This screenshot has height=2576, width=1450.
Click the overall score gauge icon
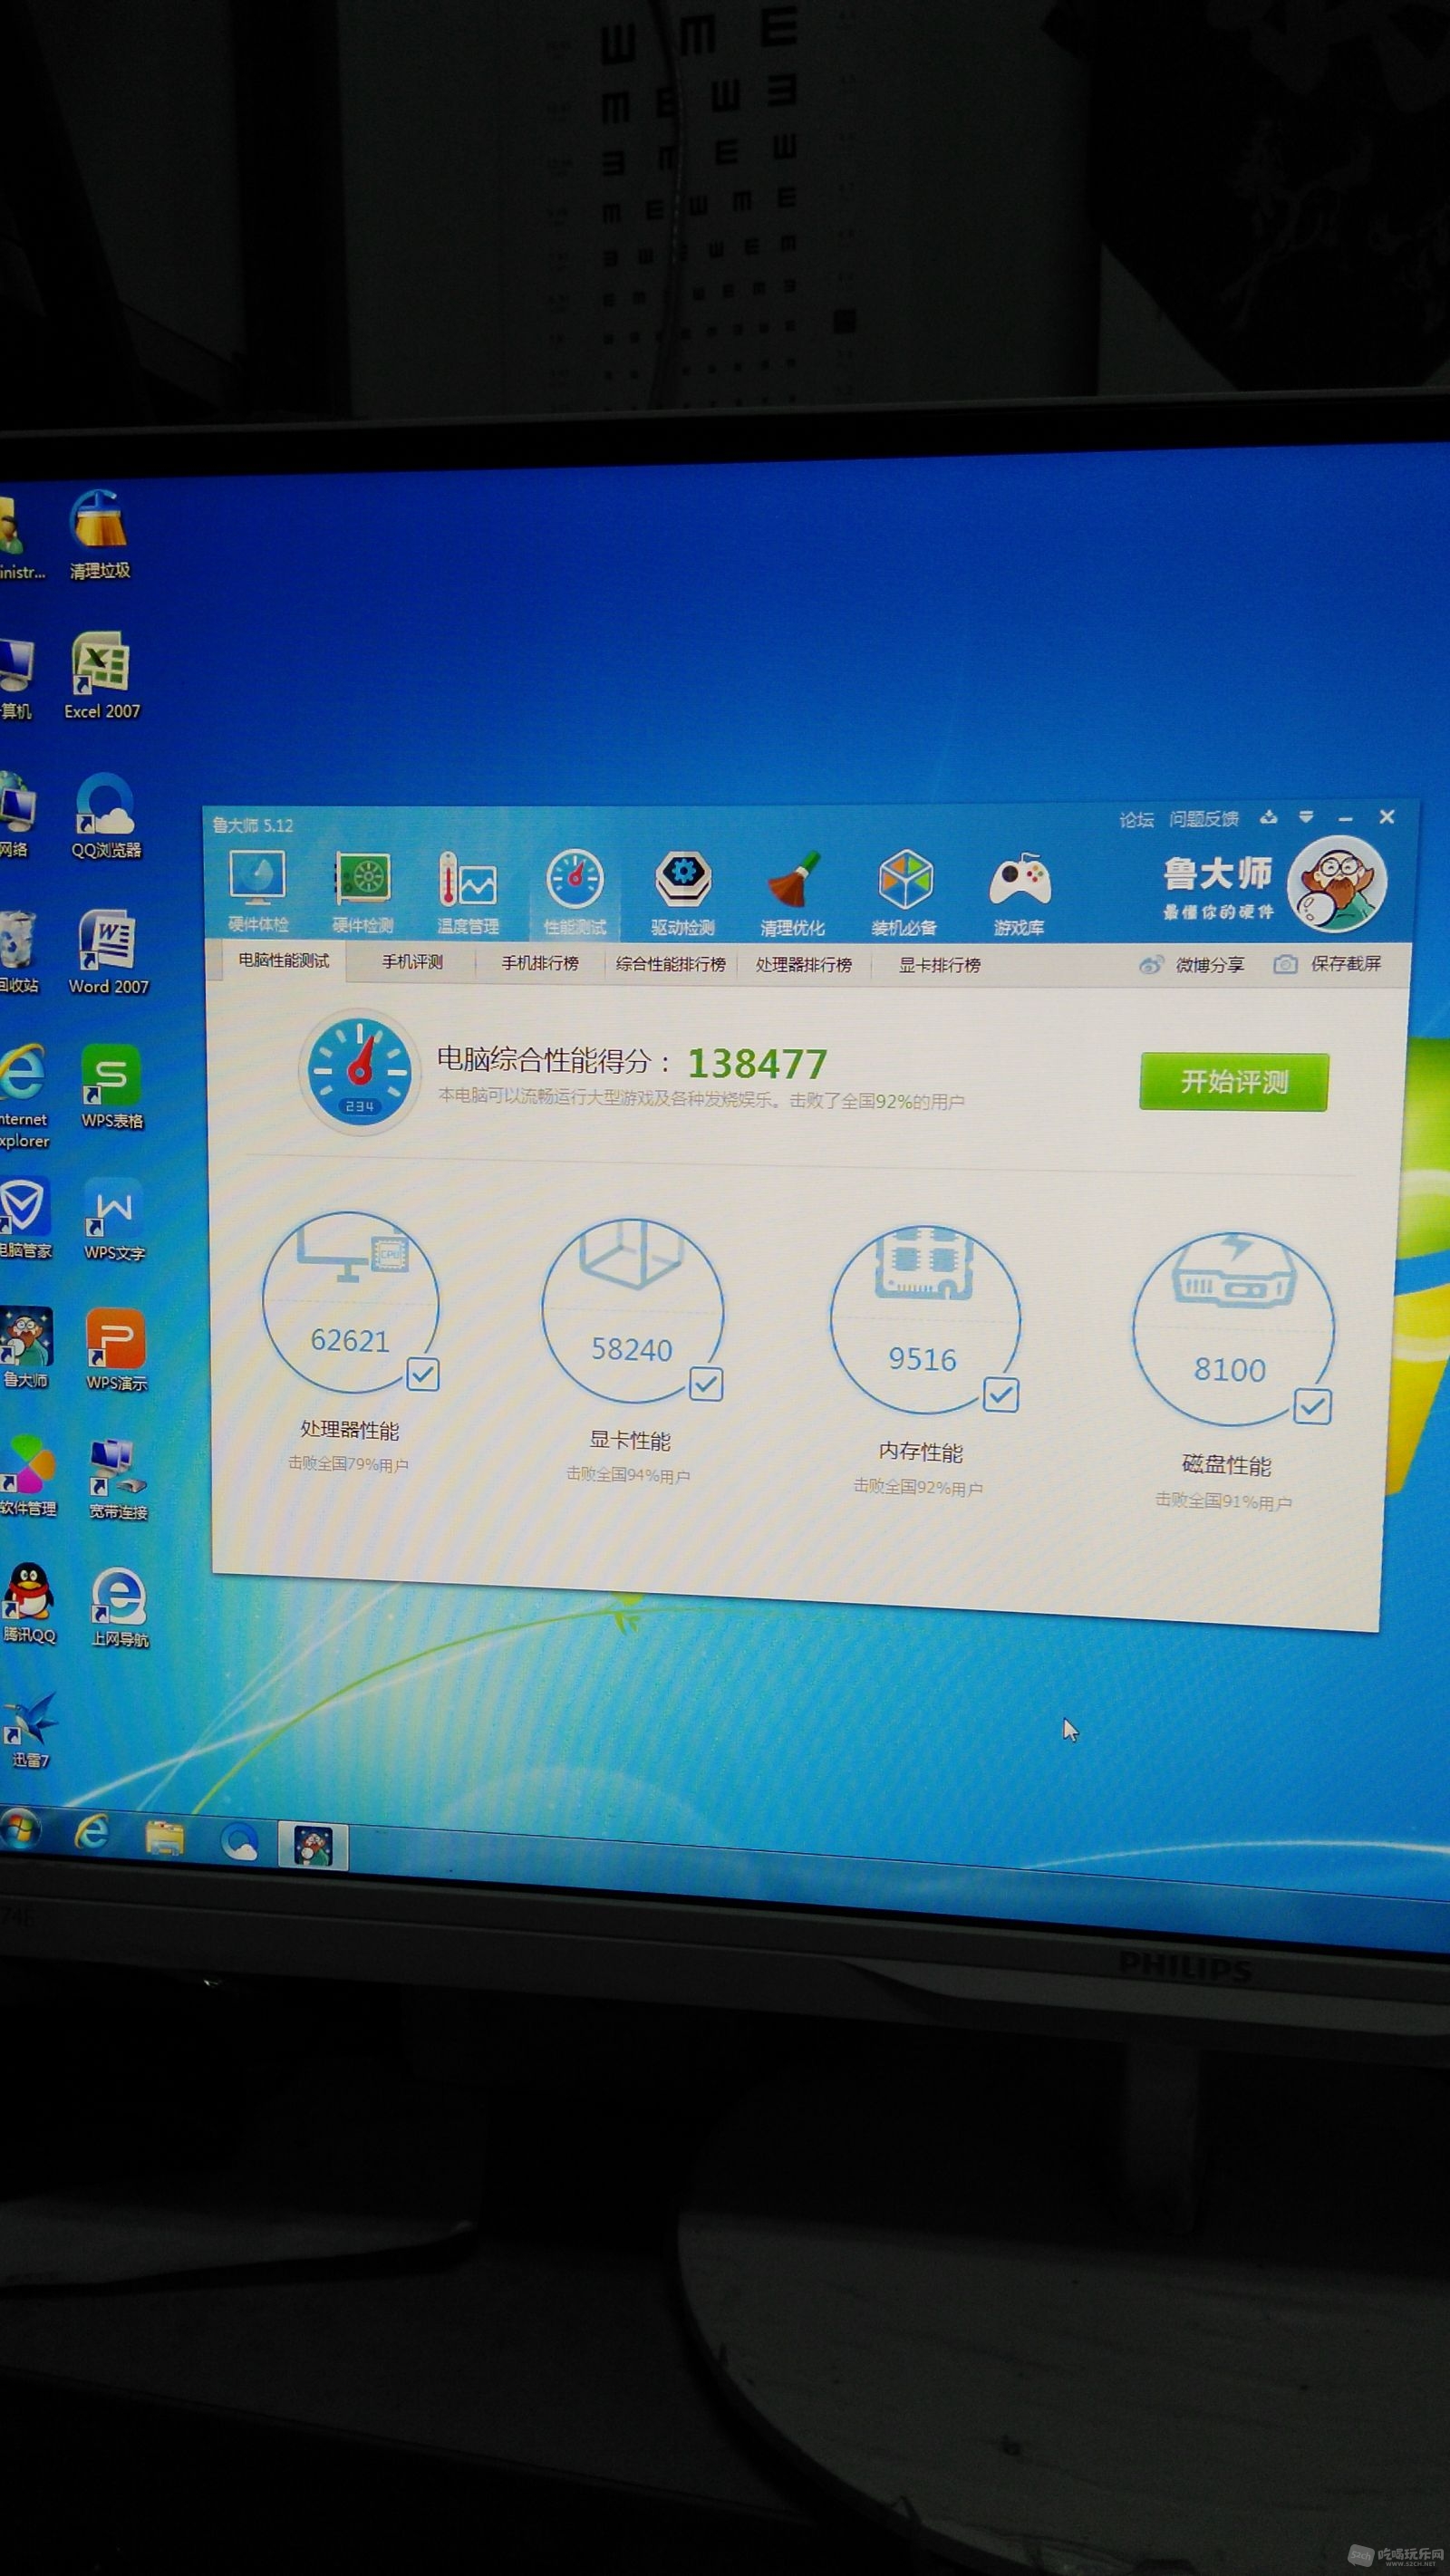pos(359,1071)
